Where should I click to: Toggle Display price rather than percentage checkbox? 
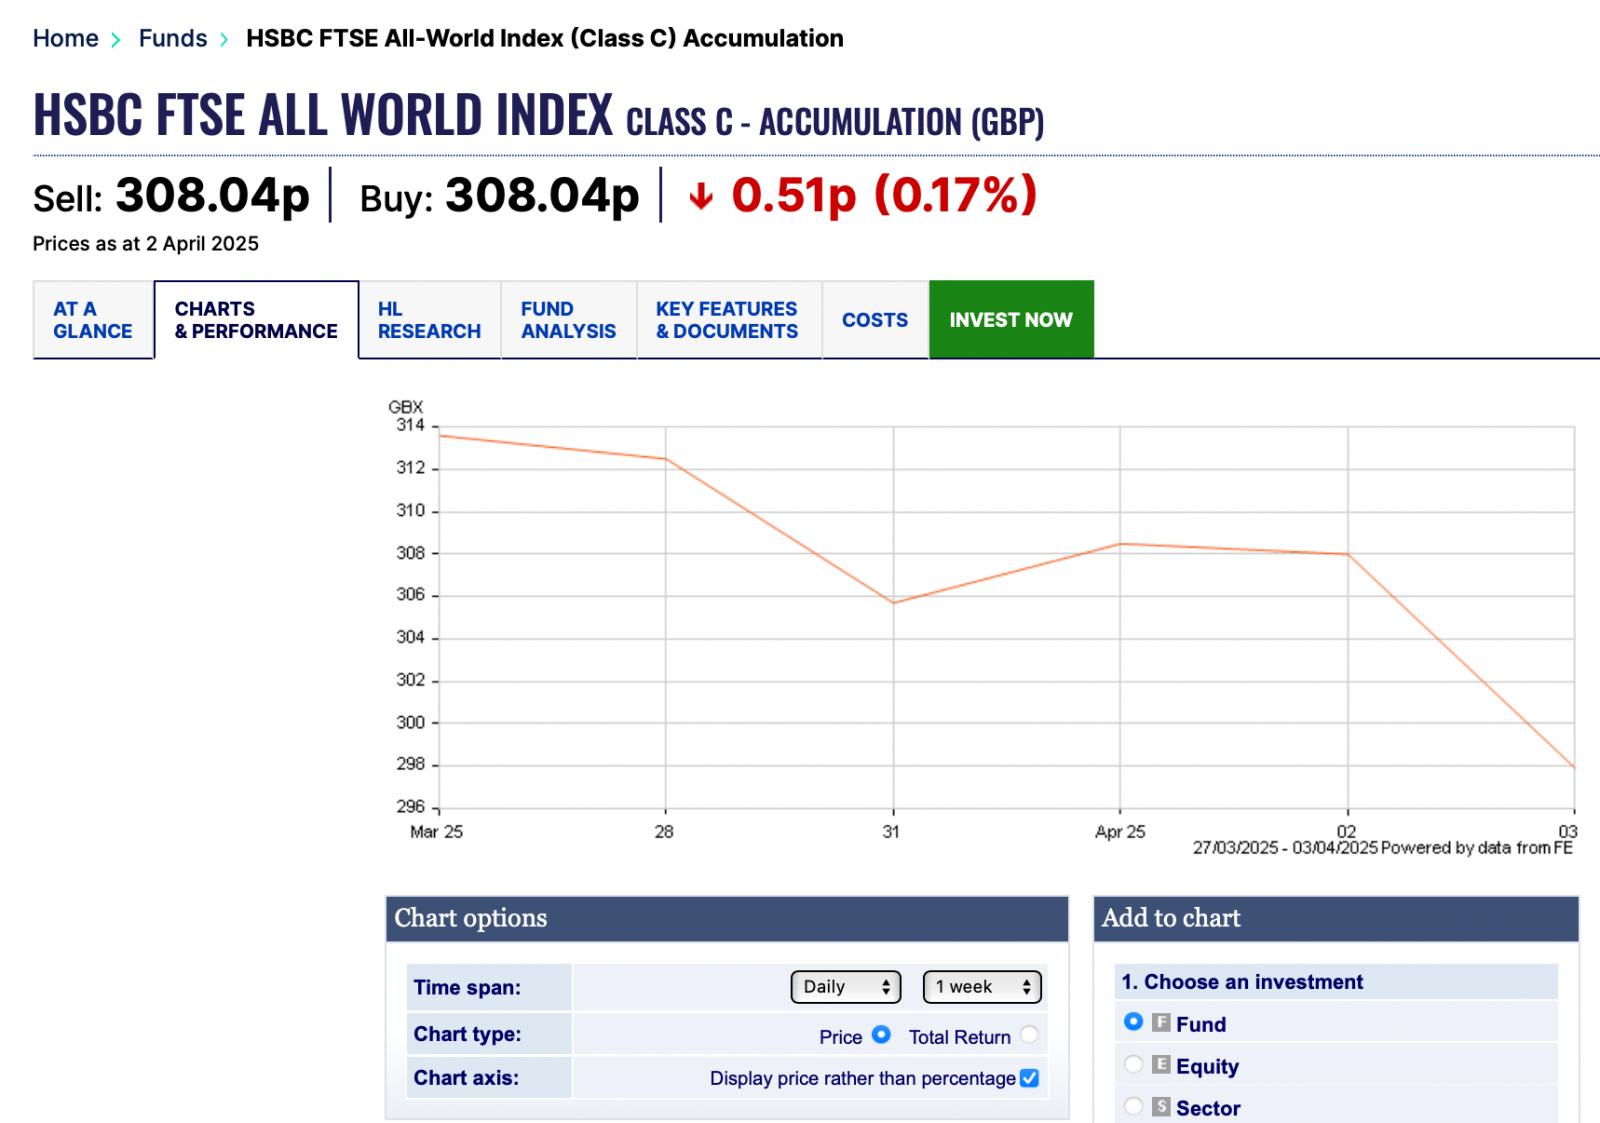(1029, 1078)
